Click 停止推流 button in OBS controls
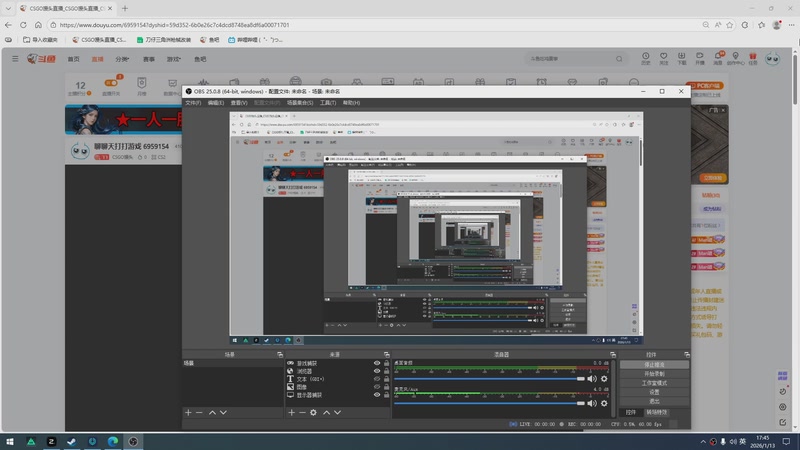Screen dimensions: 800x450 [x=654, y=365]
